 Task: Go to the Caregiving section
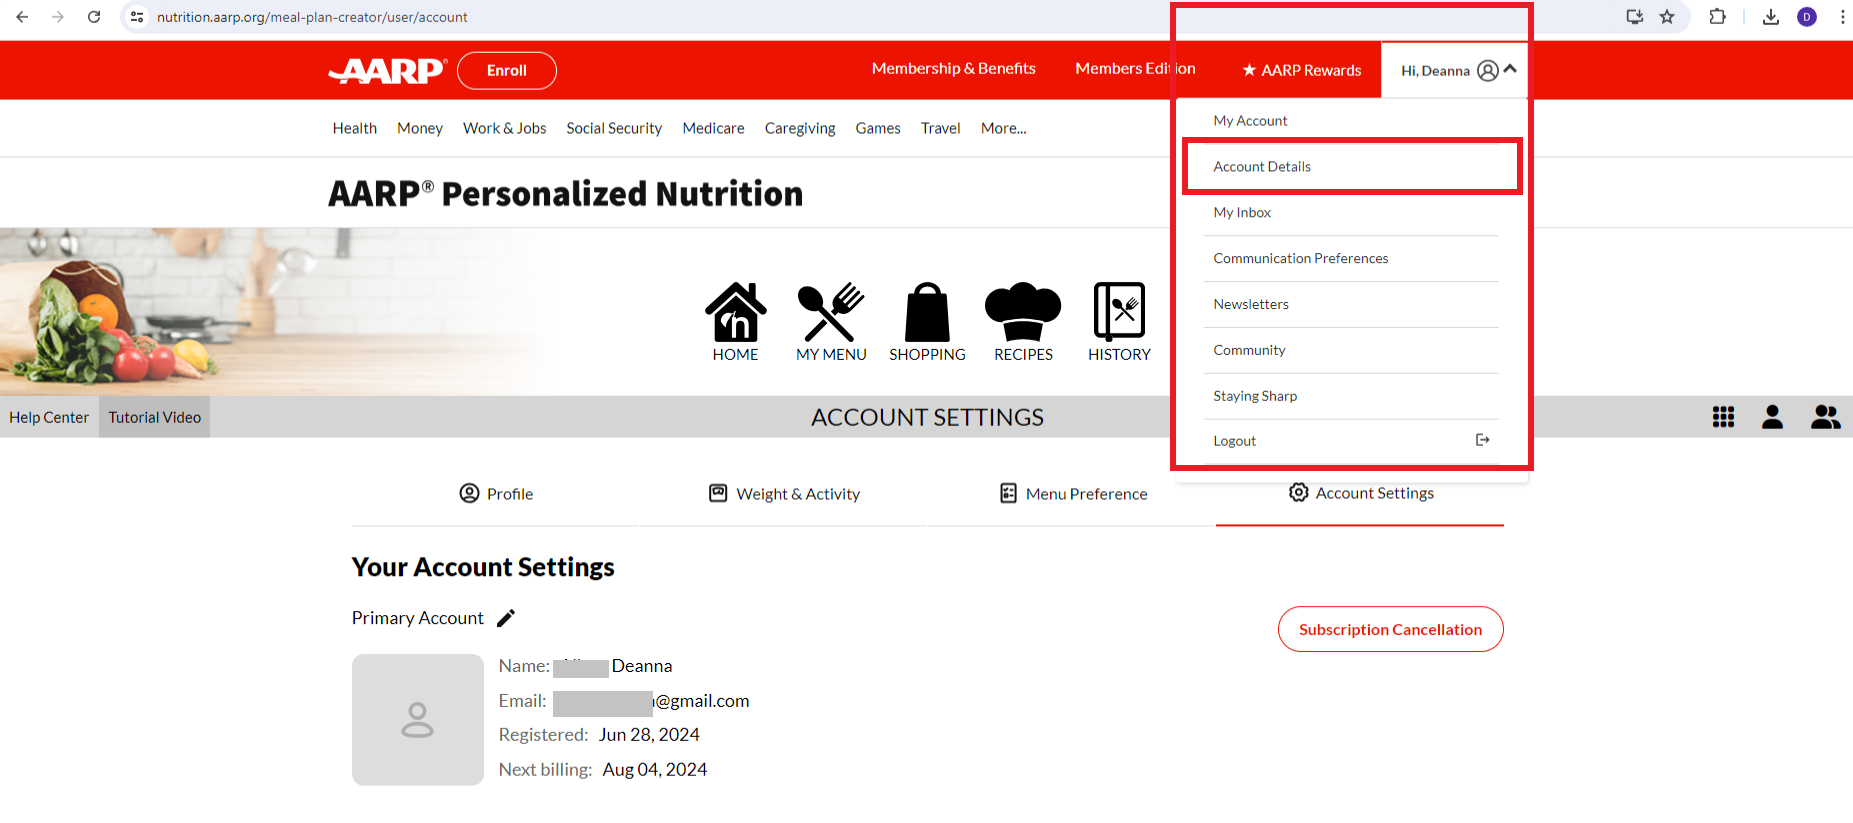tap(800, 128)
